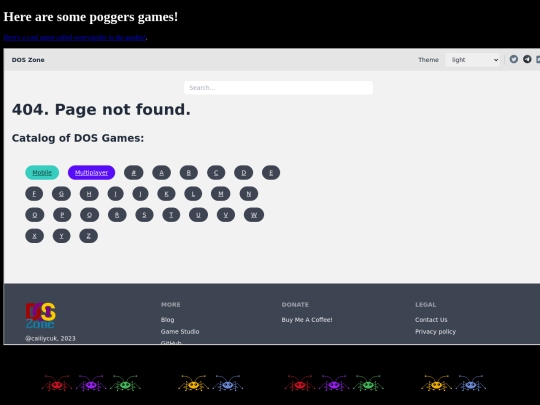Select the Multiplayer category tag
The height and width of the screenshot is (405, 540).
pyautogui.click(x=91, y=173)
